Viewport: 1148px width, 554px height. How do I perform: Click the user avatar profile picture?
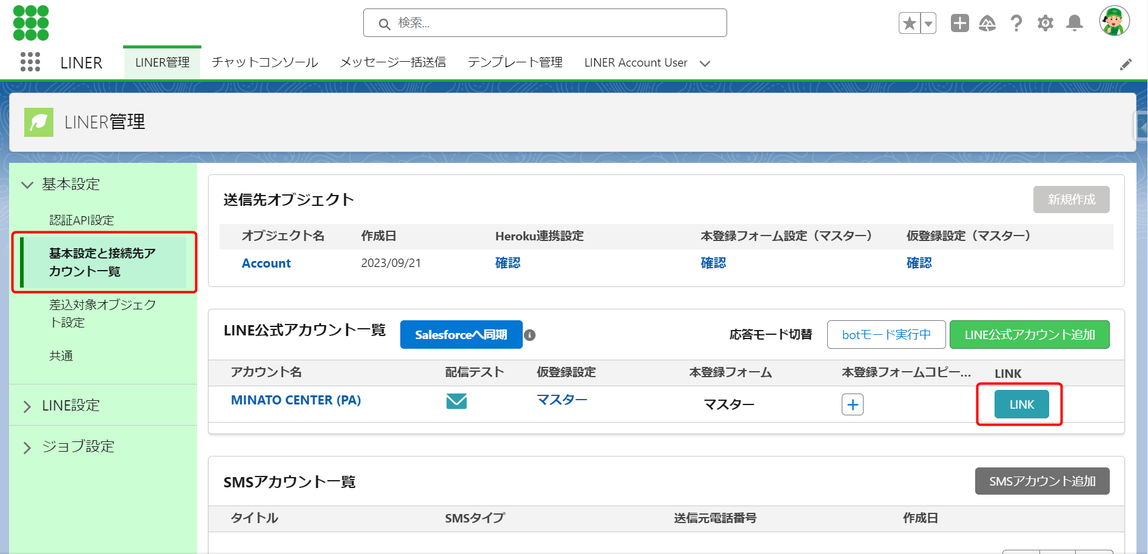coord(1114,21)
